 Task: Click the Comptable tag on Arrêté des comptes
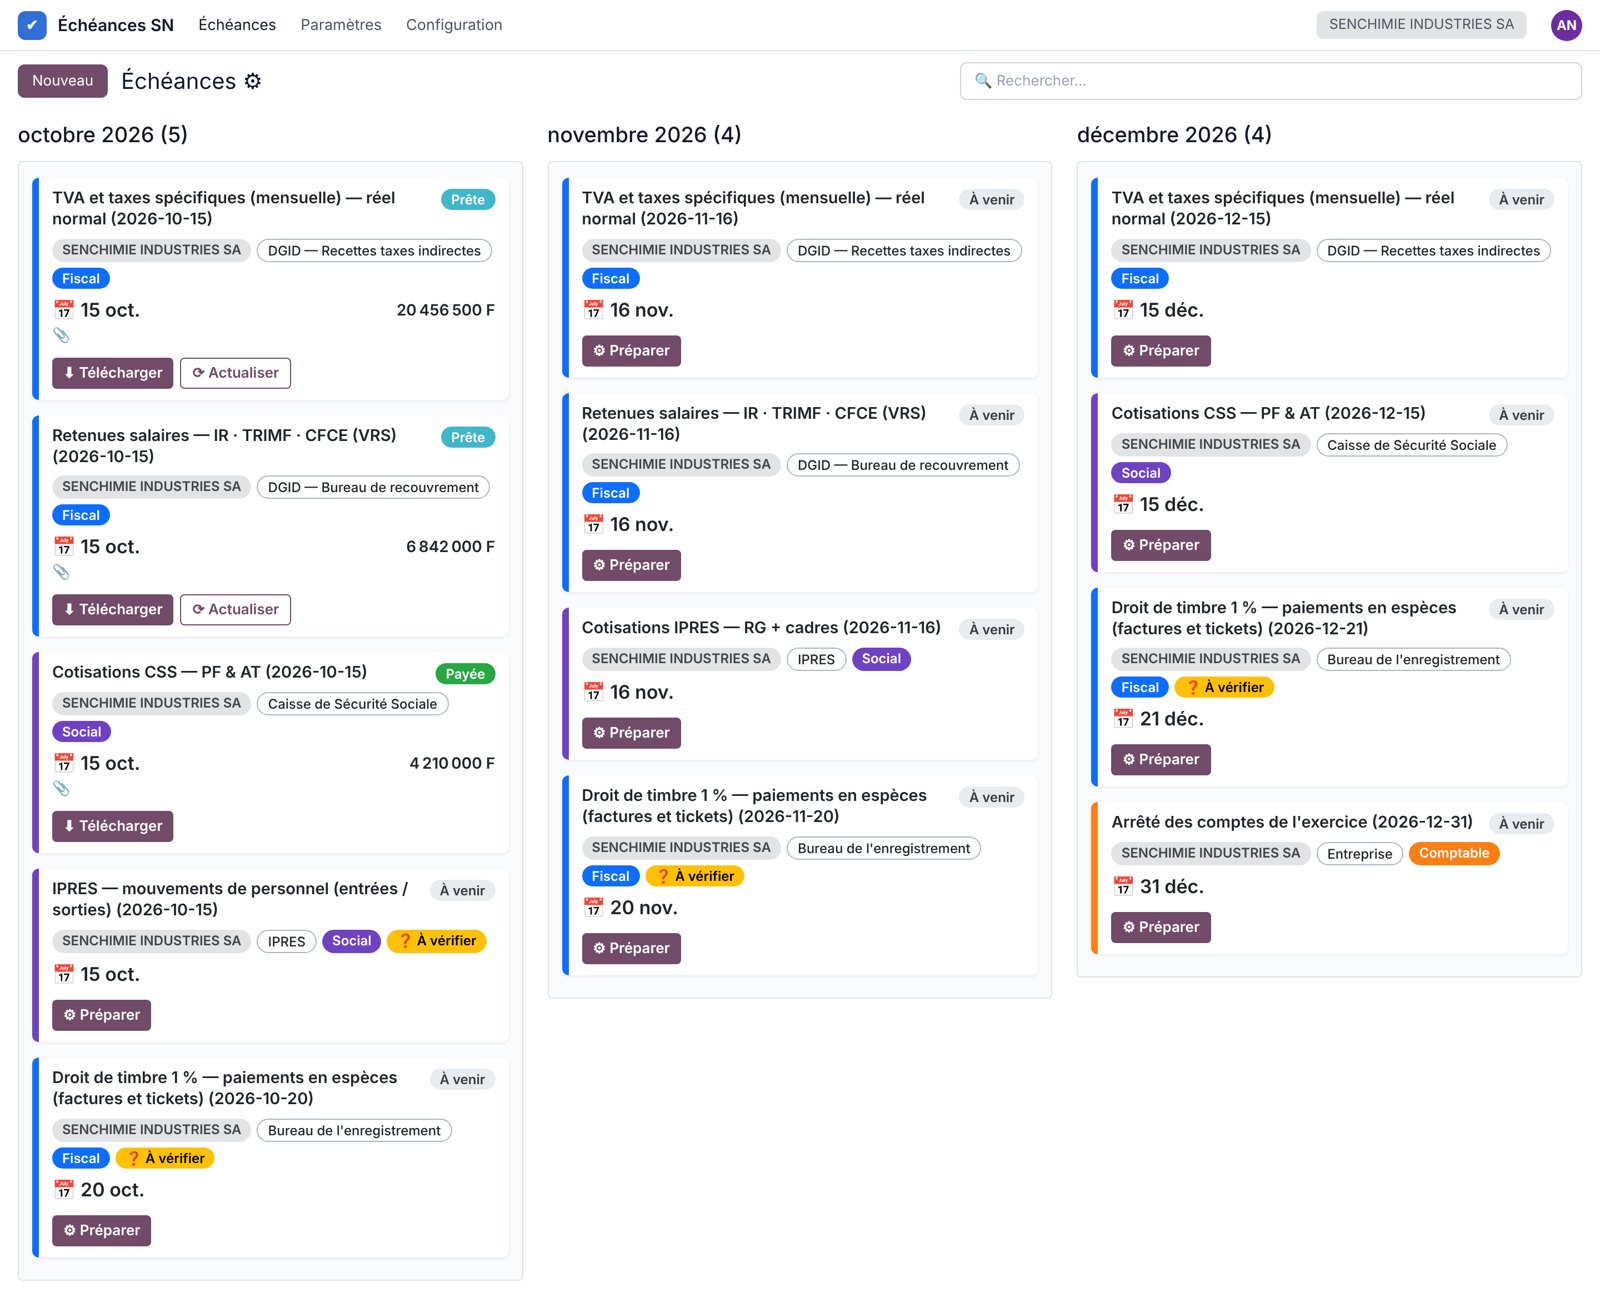[x=1454, y=853]
